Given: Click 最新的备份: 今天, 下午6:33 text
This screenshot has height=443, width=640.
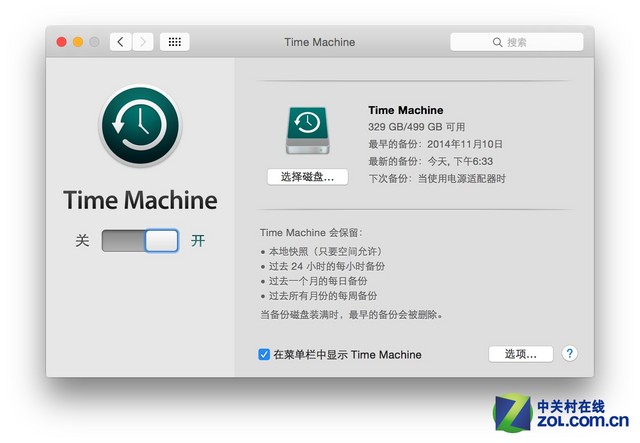Looking at the screenshot, I should click(431, 161).
